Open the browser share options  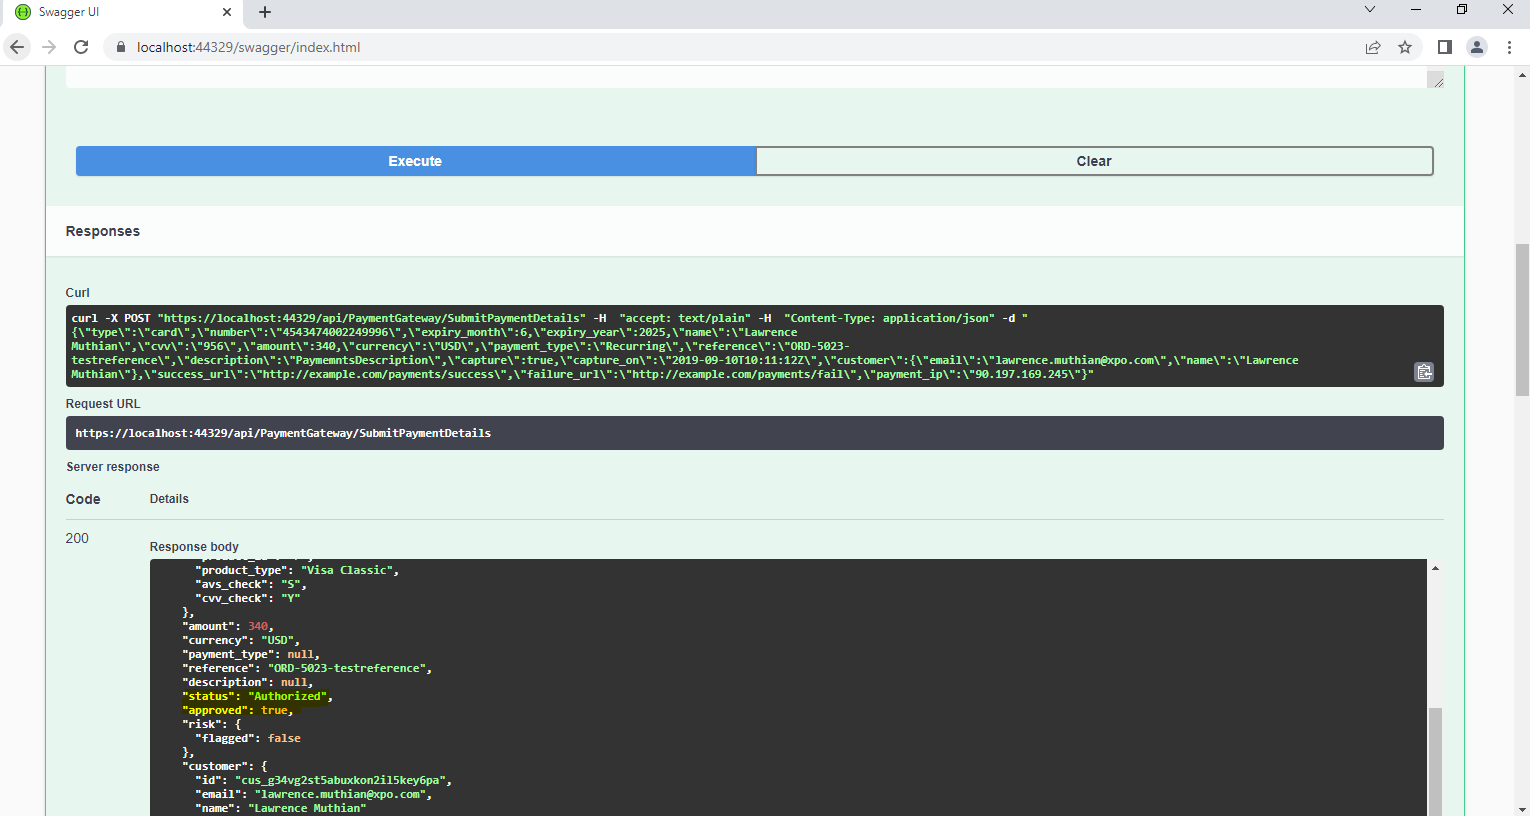(1372, 47)
